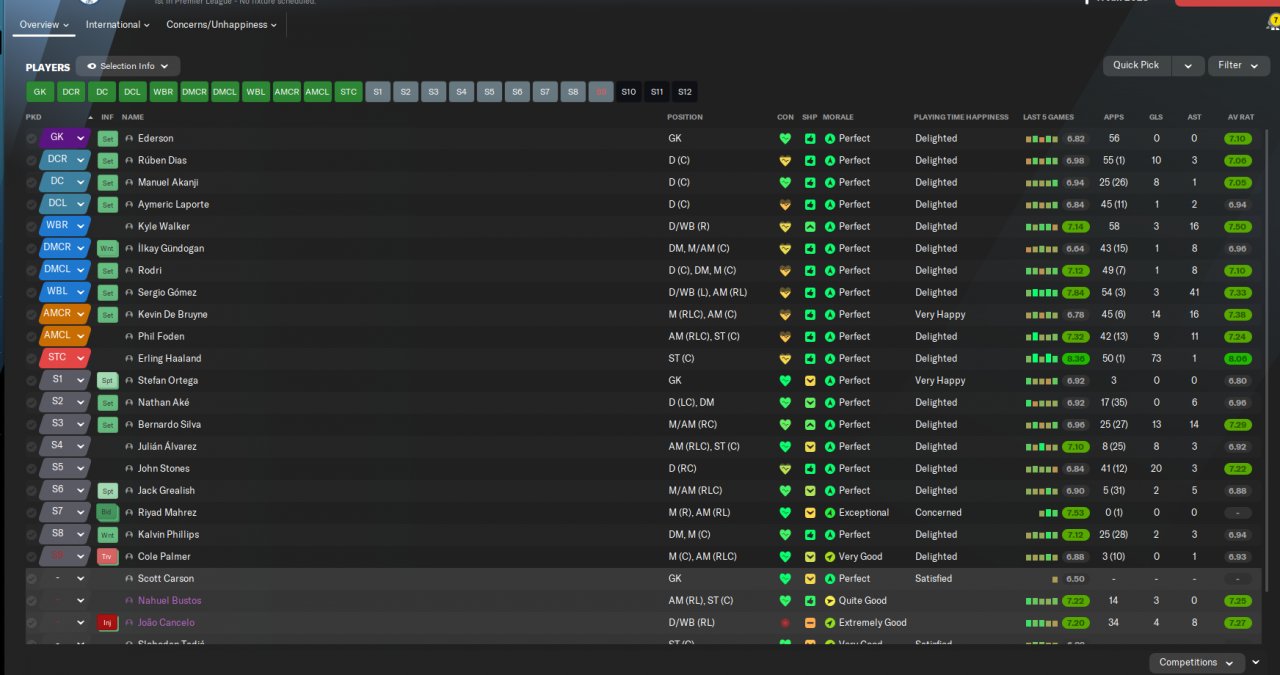Click Bernardo Silva's Set info badge
The width and height of the screenshot is (1280, 675).
tap(107, 424)
